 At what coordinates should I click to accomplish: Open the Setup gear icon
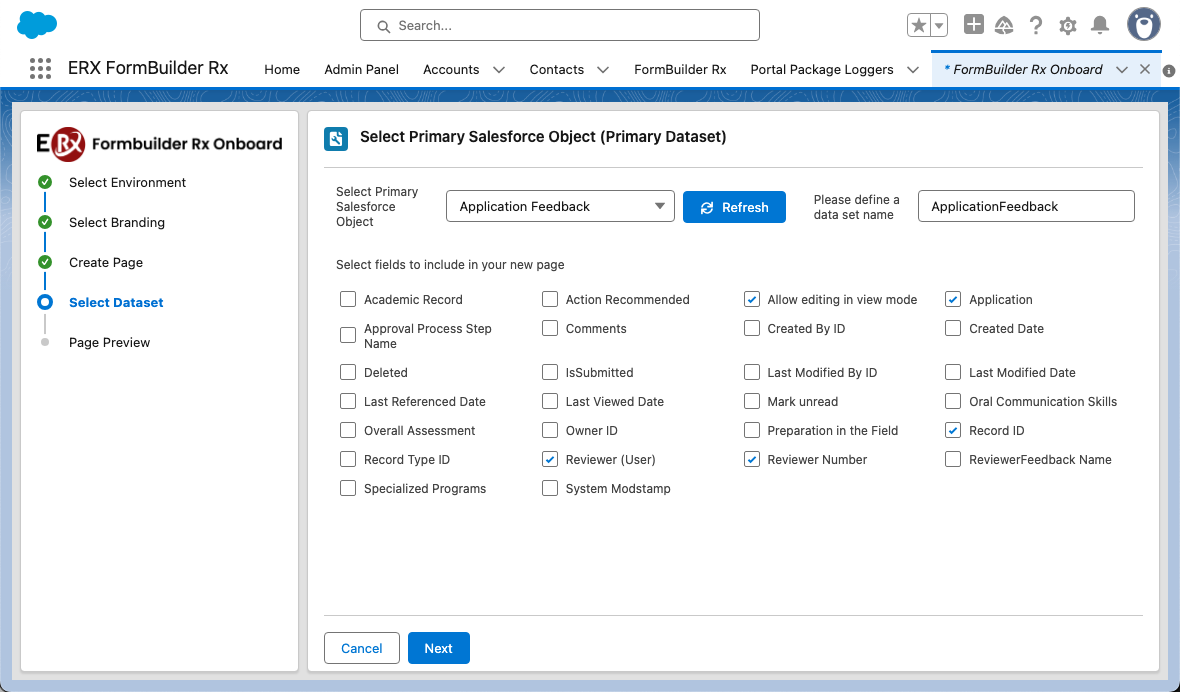tap(1068, 25)
